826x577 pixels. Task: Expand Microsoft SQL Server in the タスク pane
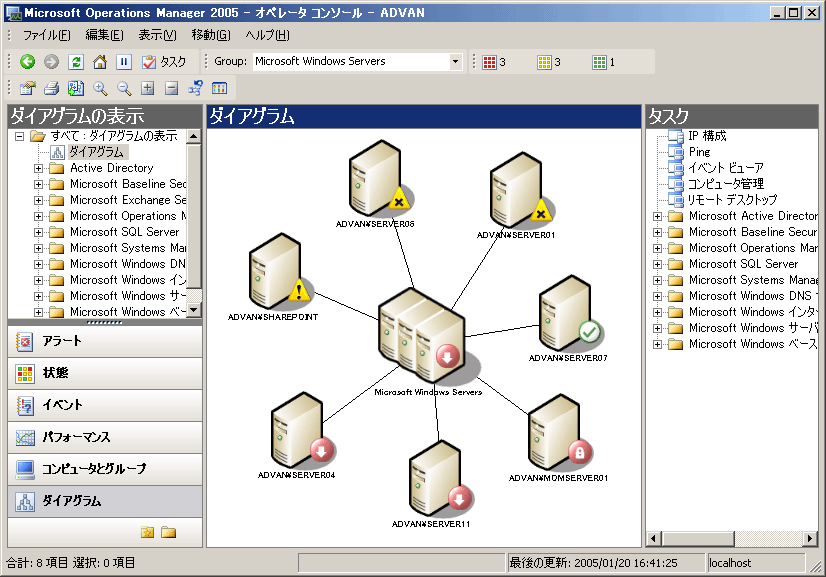(657, 265)
